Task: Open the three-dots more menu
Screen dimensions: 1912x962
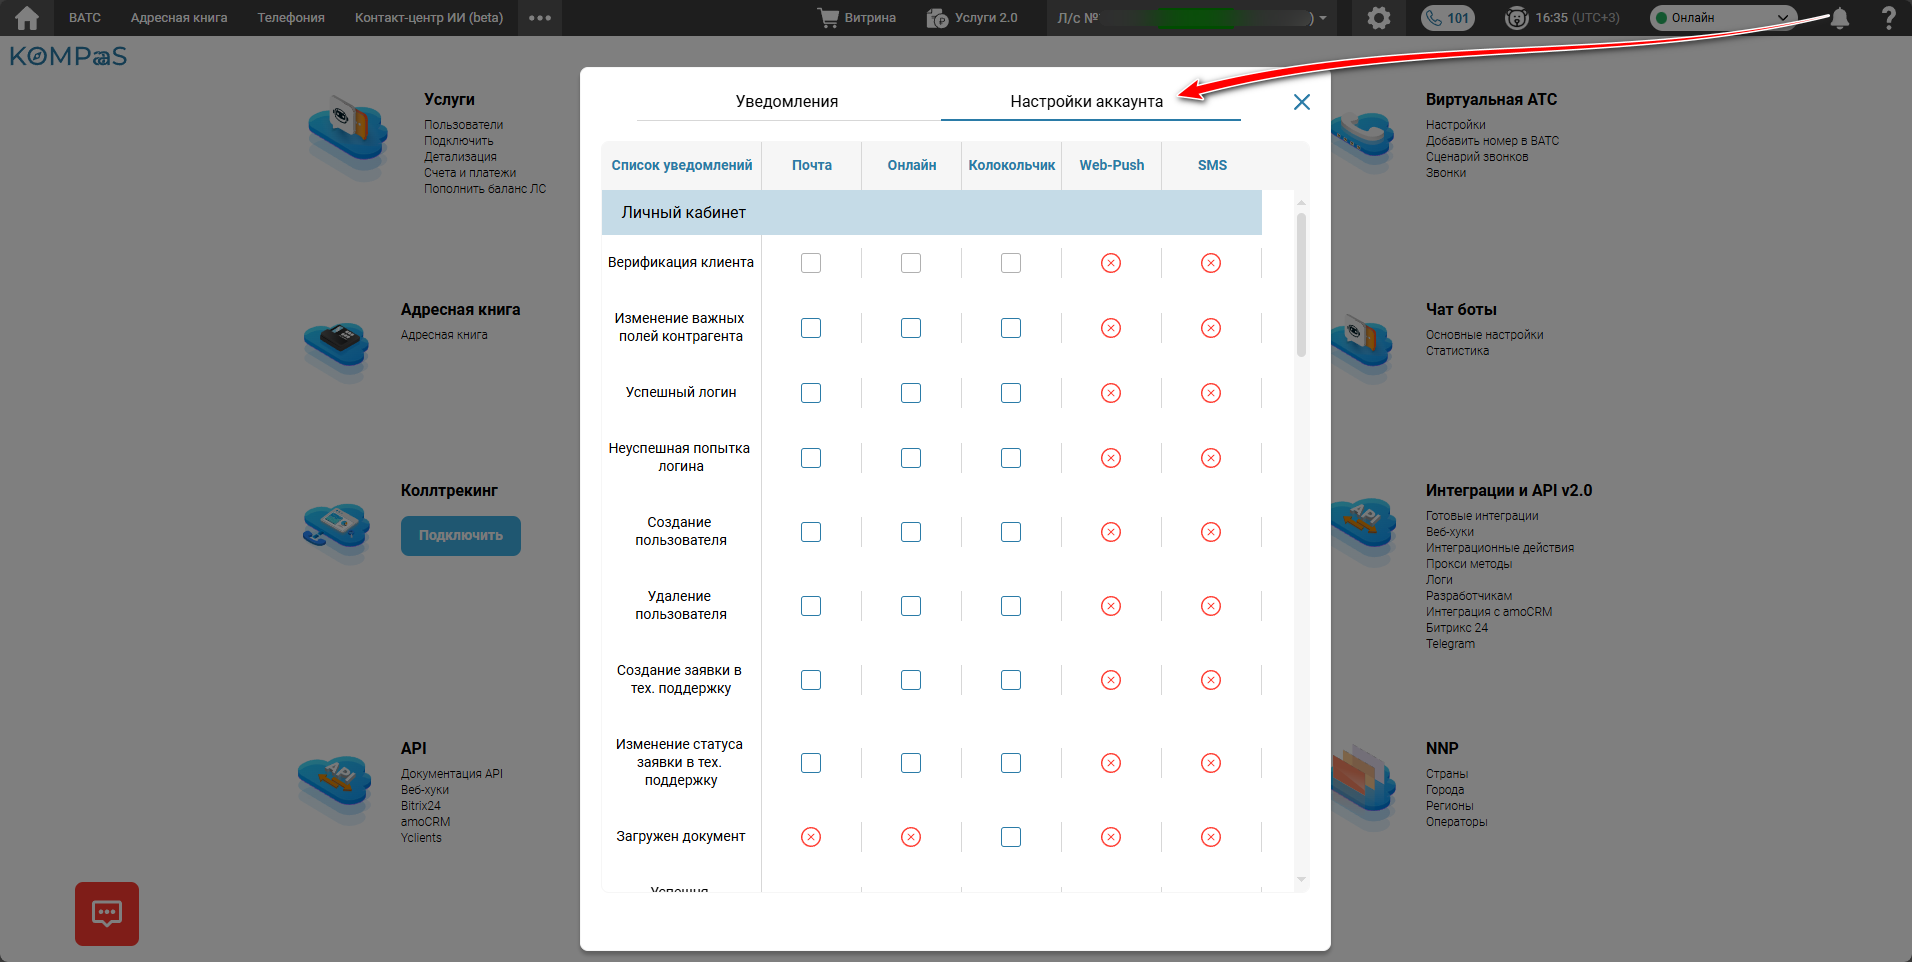Action: point(540,18)
